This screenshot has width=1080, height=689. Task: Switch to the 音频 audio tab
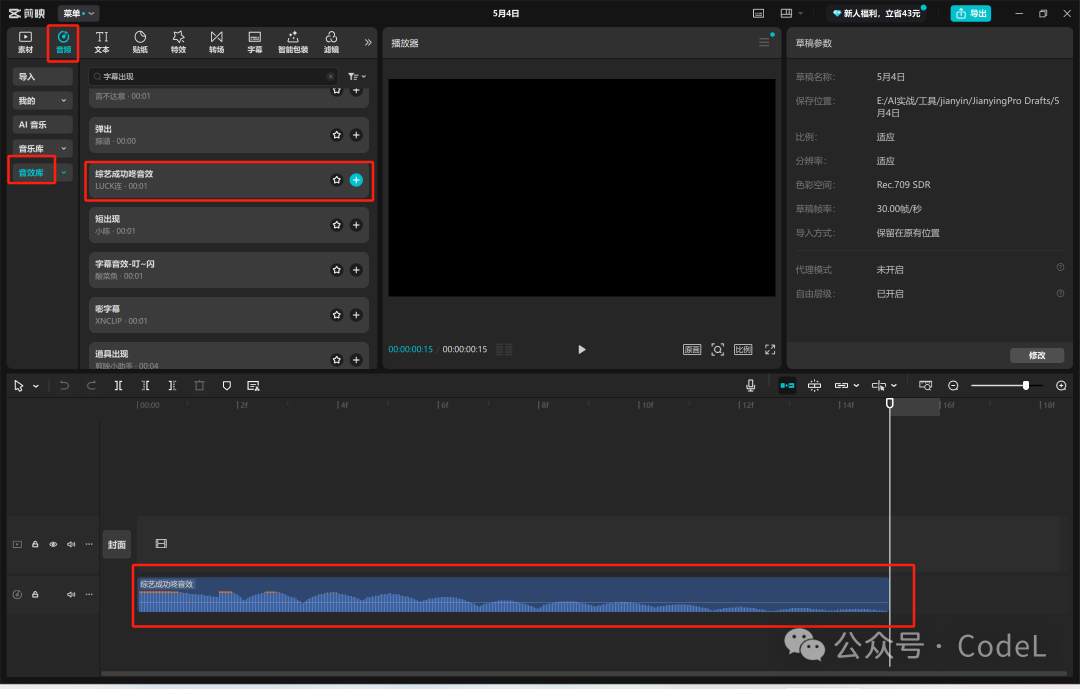click(63, 42)
